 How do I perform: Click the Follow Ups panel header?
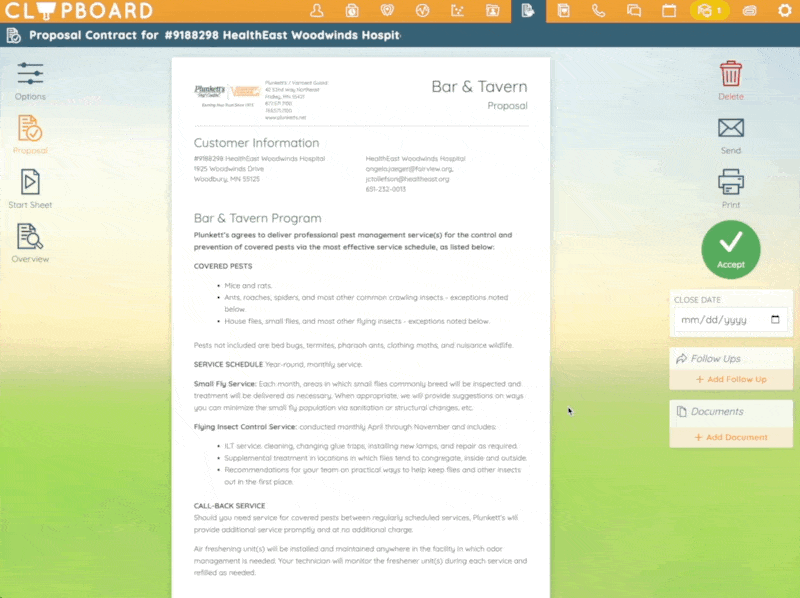731,359
